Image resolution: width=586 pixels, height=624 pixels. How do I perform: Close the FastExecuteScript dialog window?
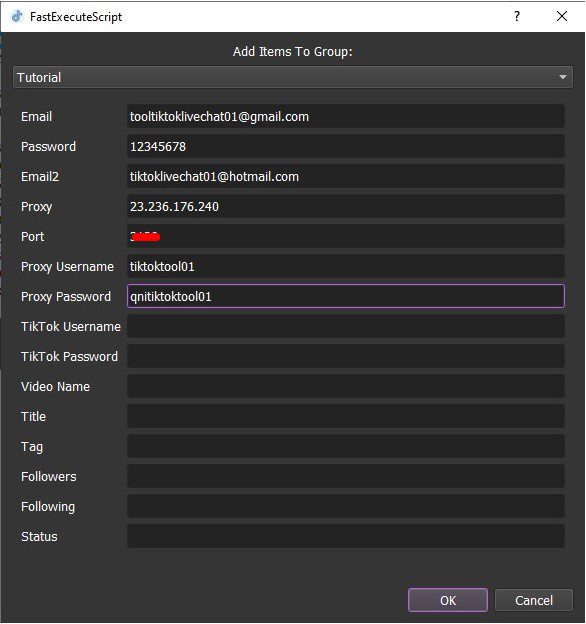coord(562,16)
